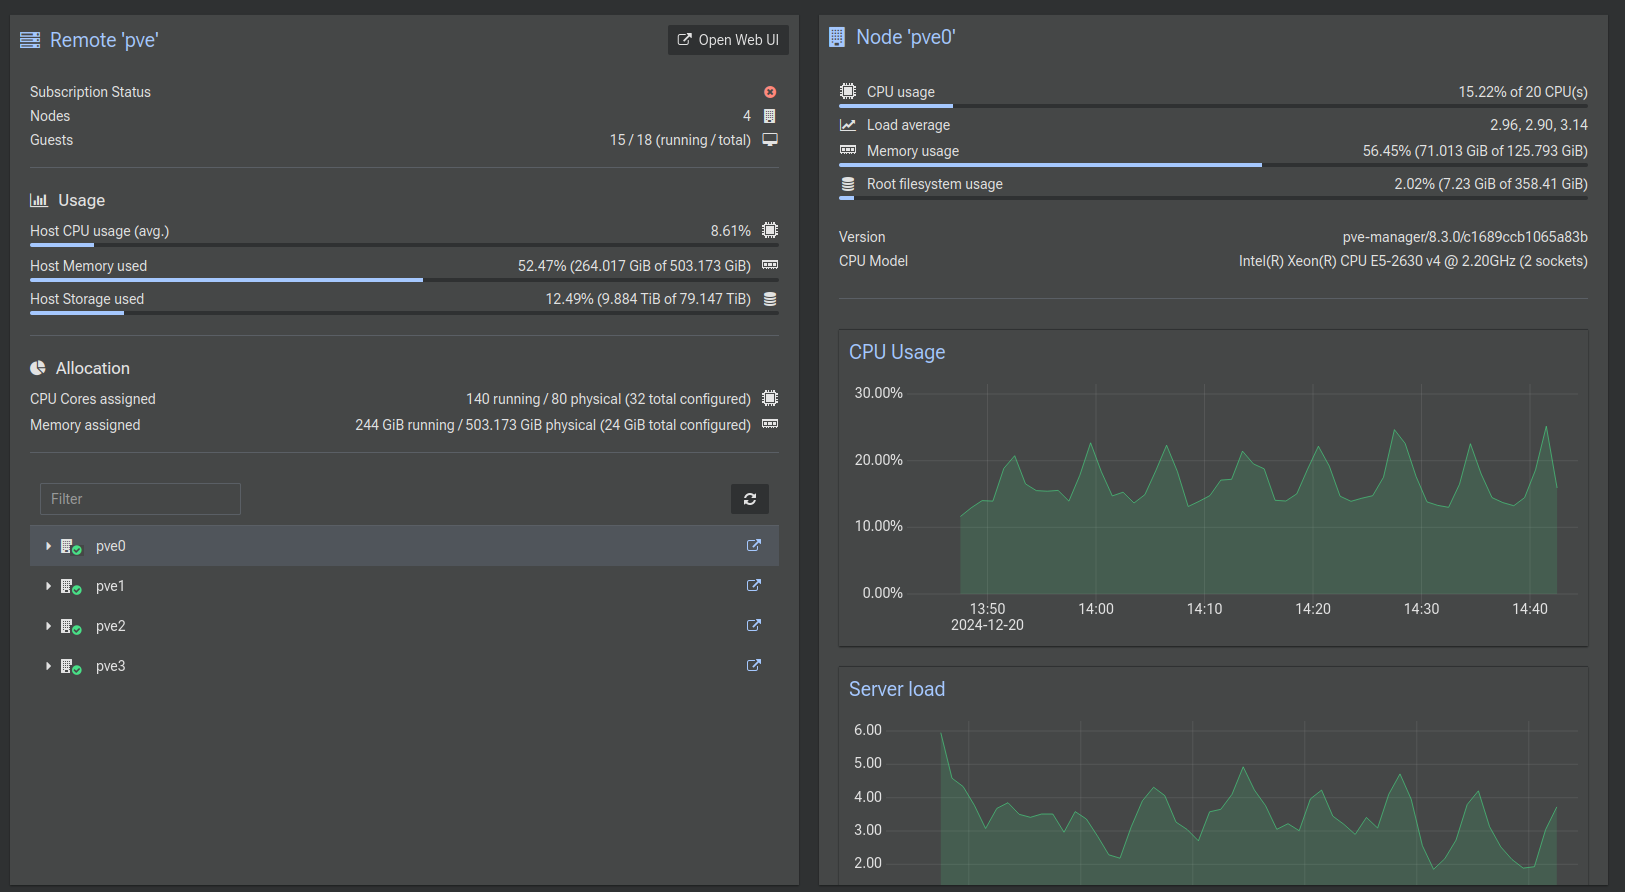Expand the pve2 node tree arrow

48,626
